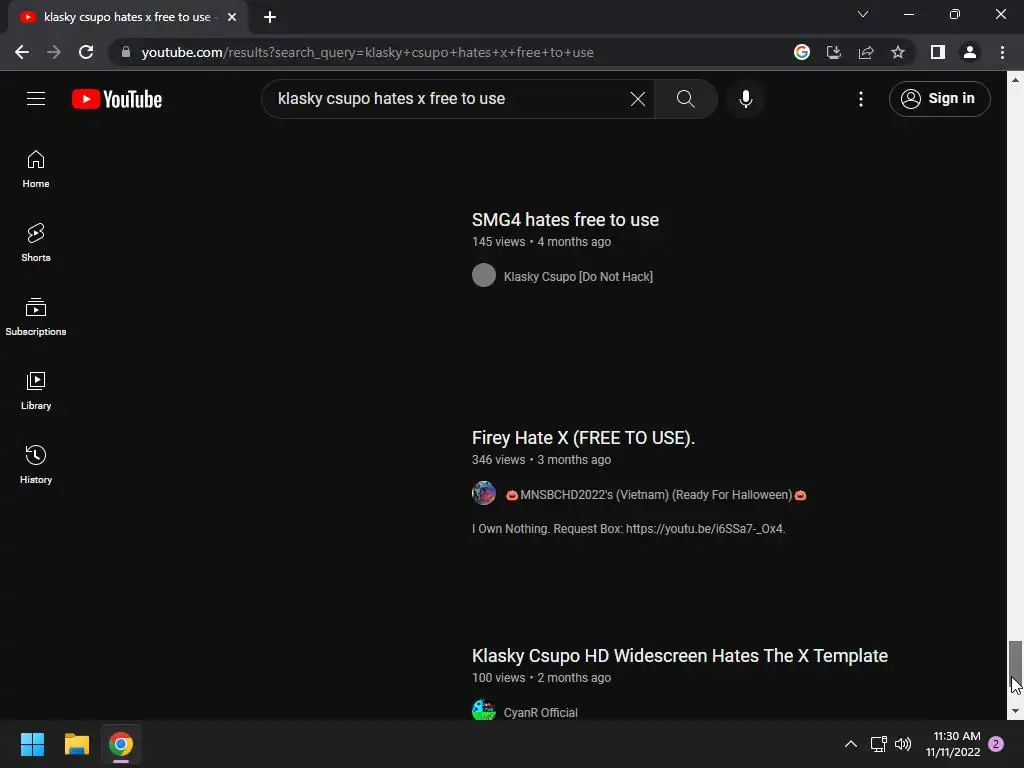The height and width of the screenshot is (768, 1024).
Task: Open the YouTube guide hamburger menu
Action: (36, 99)
